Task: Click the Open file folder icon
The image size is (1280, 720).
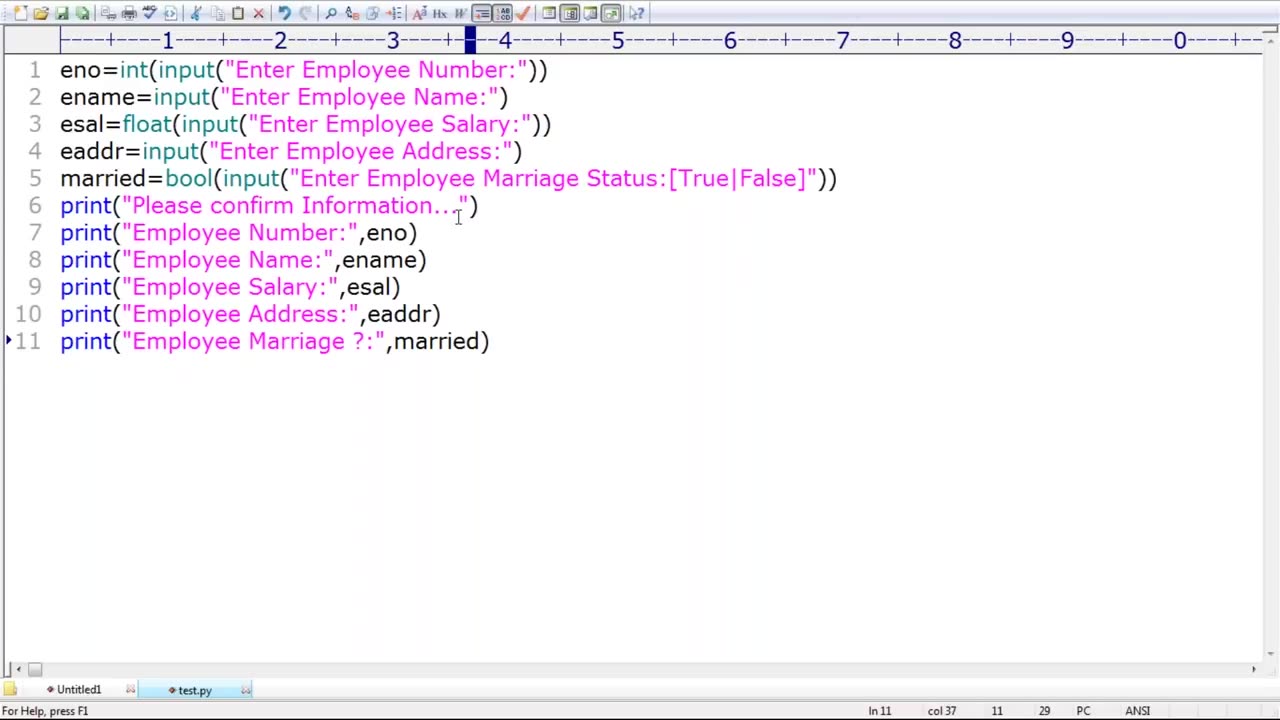Action: click(40, 13)
